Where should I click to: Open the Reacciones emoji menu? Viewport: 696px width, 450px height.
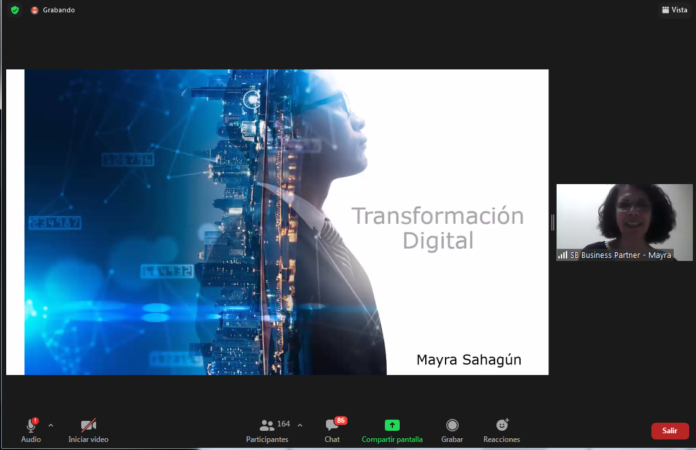tap(501, 425)
